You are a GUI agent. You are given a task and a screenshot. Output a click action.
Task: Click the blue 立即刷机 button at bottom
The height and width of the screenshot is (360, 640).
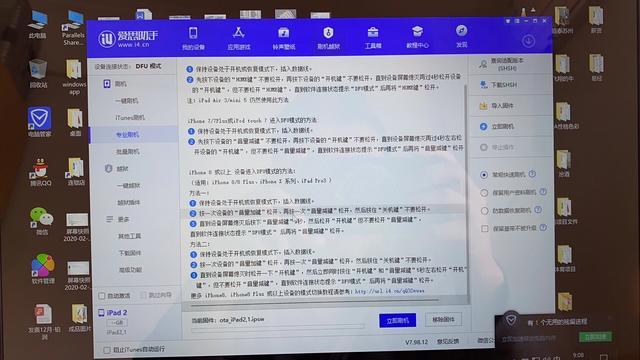pos(398,320)
